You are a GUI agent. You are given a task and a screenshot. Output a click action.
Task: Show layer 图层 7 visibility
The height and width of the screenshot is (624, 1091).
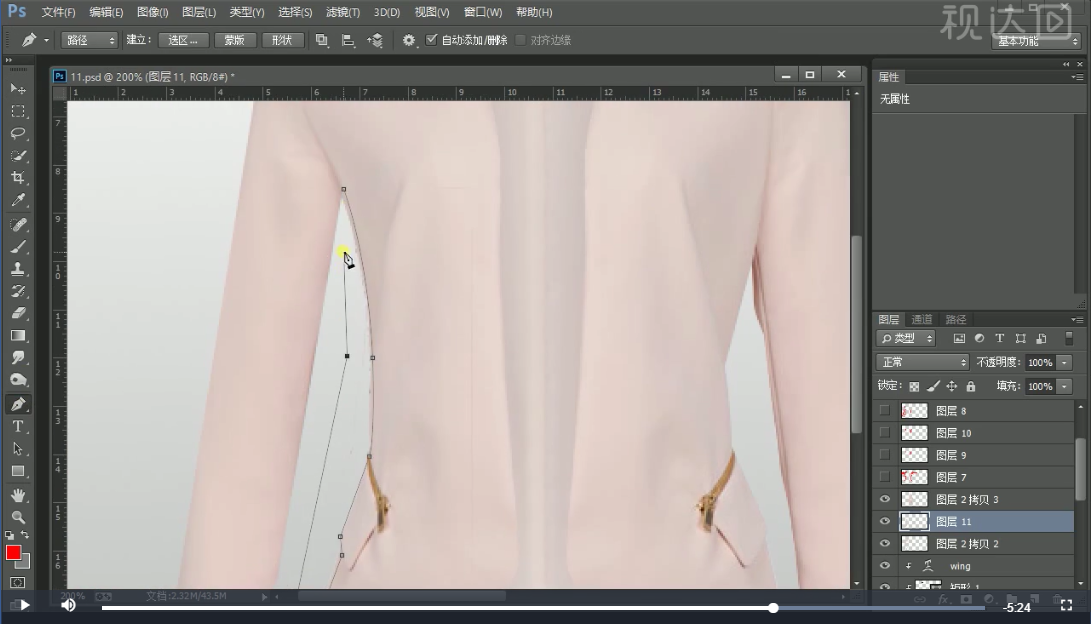[884, 477]
